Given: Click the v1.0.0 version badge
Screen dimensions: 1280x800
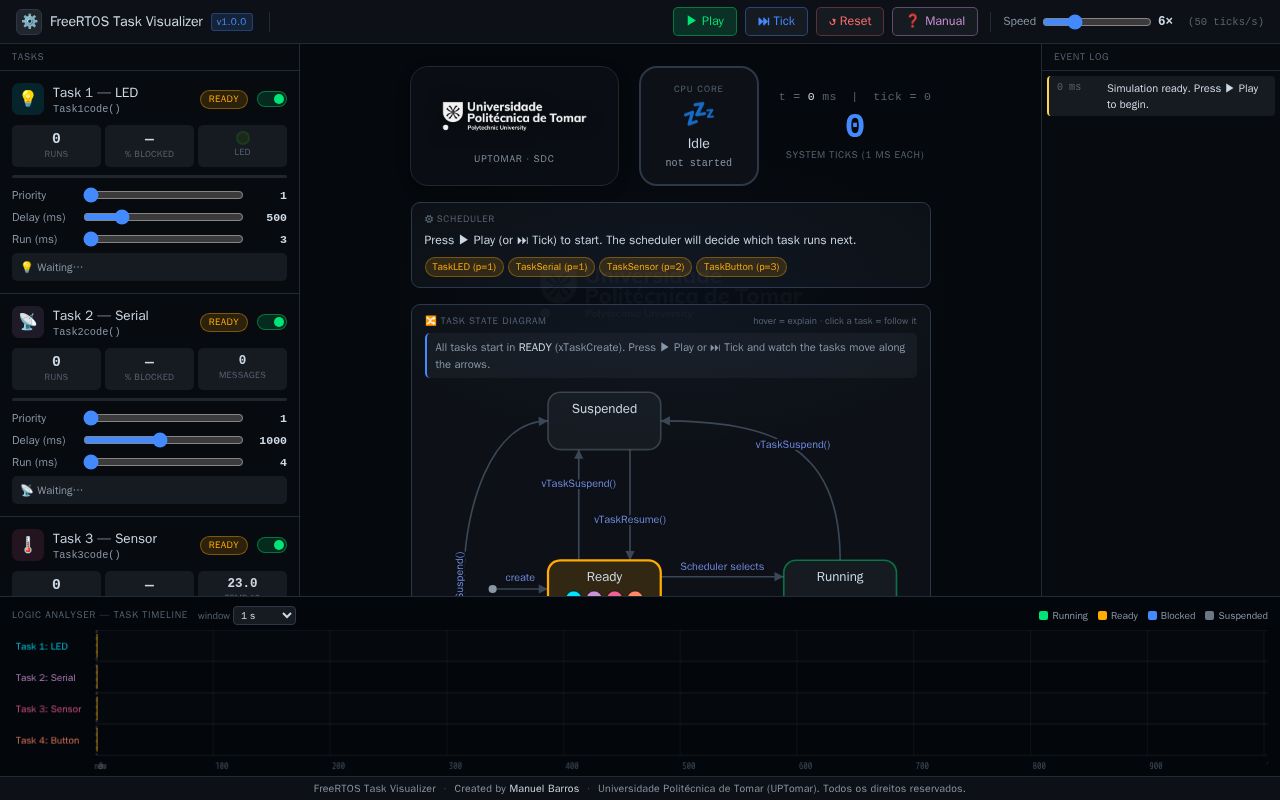Looking at the screenshot, I should [x=232, y=21].
